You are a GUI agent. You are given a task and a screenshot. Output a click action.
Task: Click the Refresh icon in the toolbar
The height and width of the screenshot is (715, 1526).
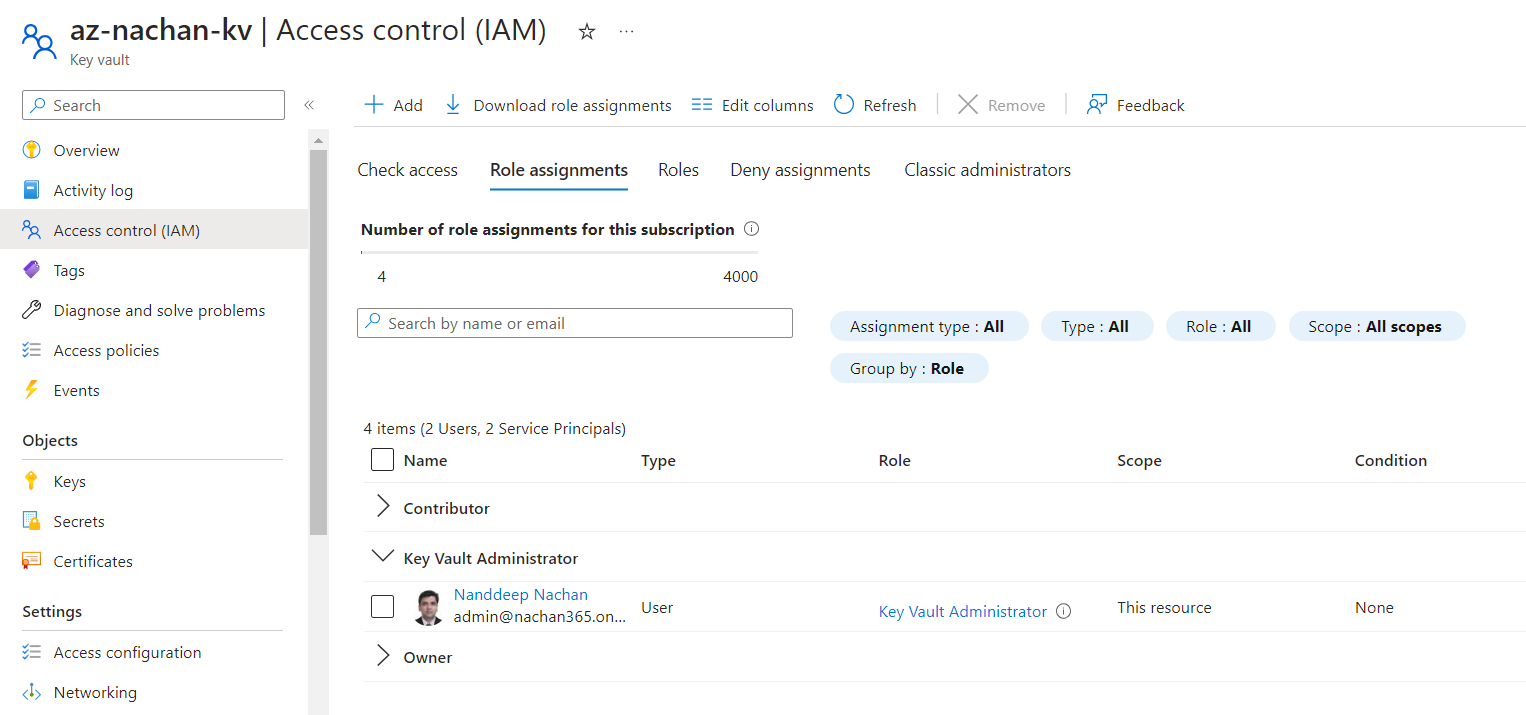coord(844,105)
